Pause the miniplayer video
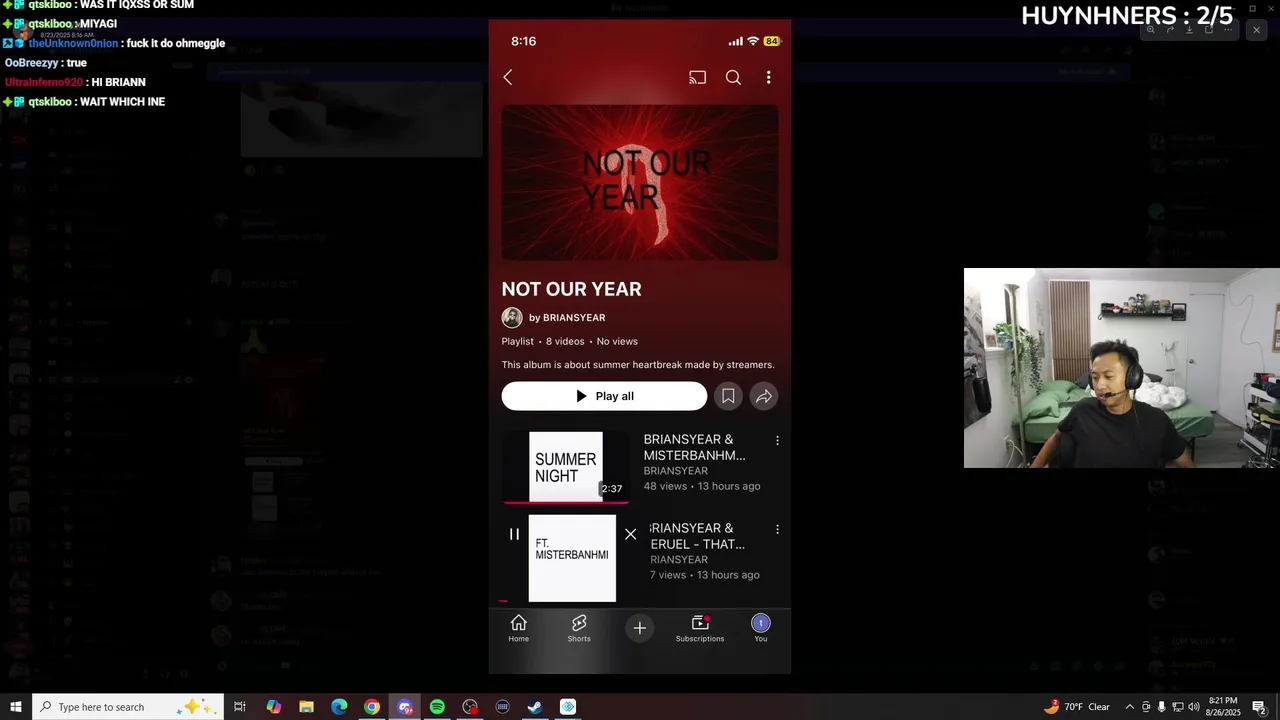This screenshot has width=1280, height=720. [514, 534]
